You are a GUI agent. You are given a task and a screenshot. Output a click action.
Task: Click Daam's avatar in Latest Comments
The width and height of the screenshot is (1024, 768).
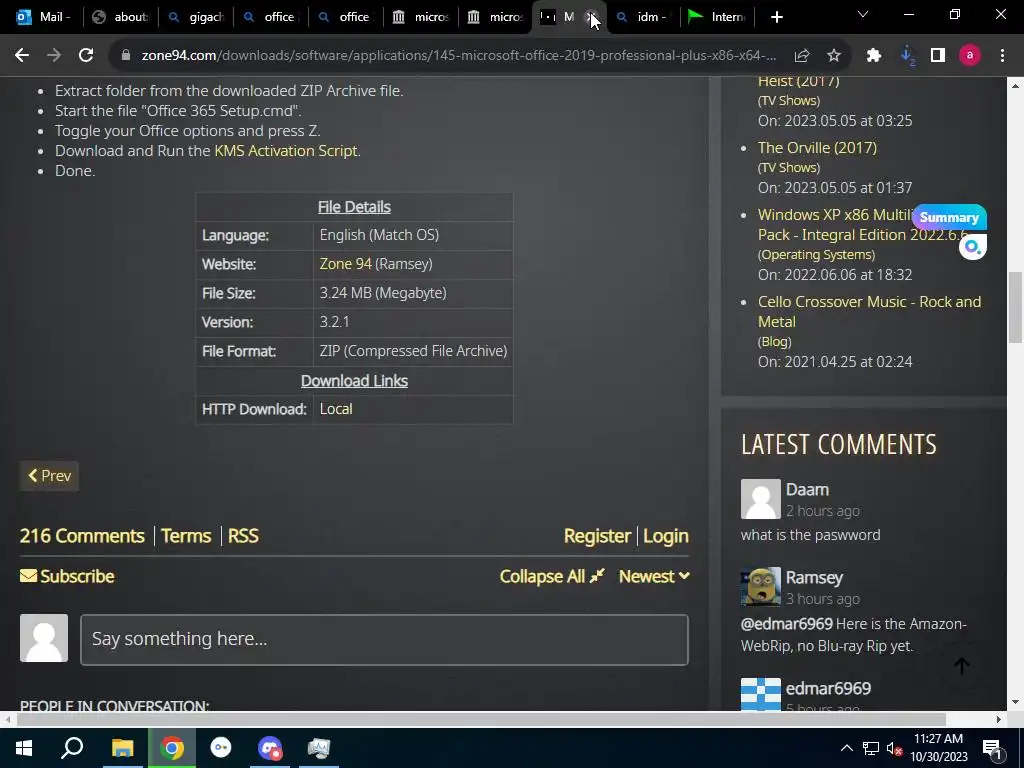[x=761, y=499]
